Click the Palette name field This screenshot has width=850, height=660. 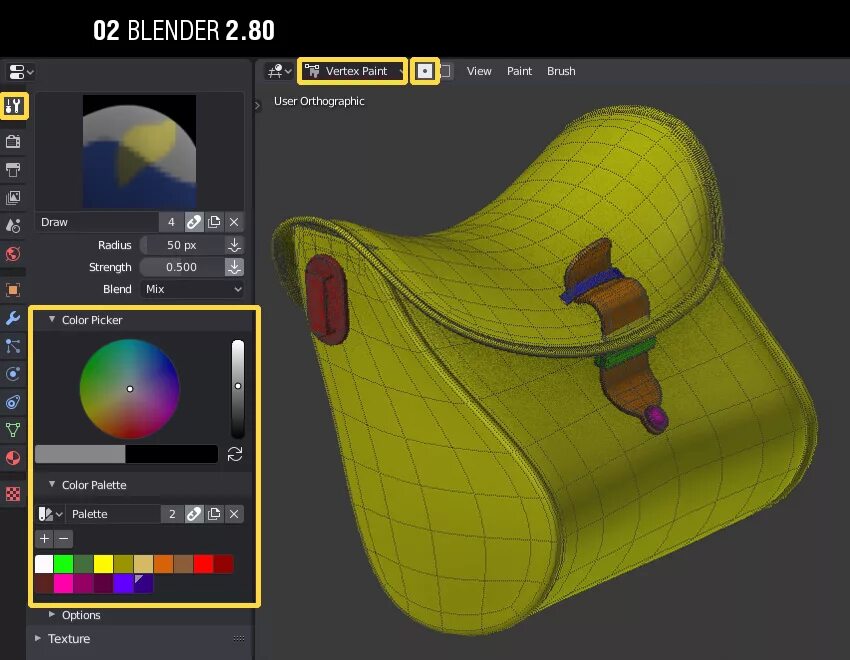113,514
